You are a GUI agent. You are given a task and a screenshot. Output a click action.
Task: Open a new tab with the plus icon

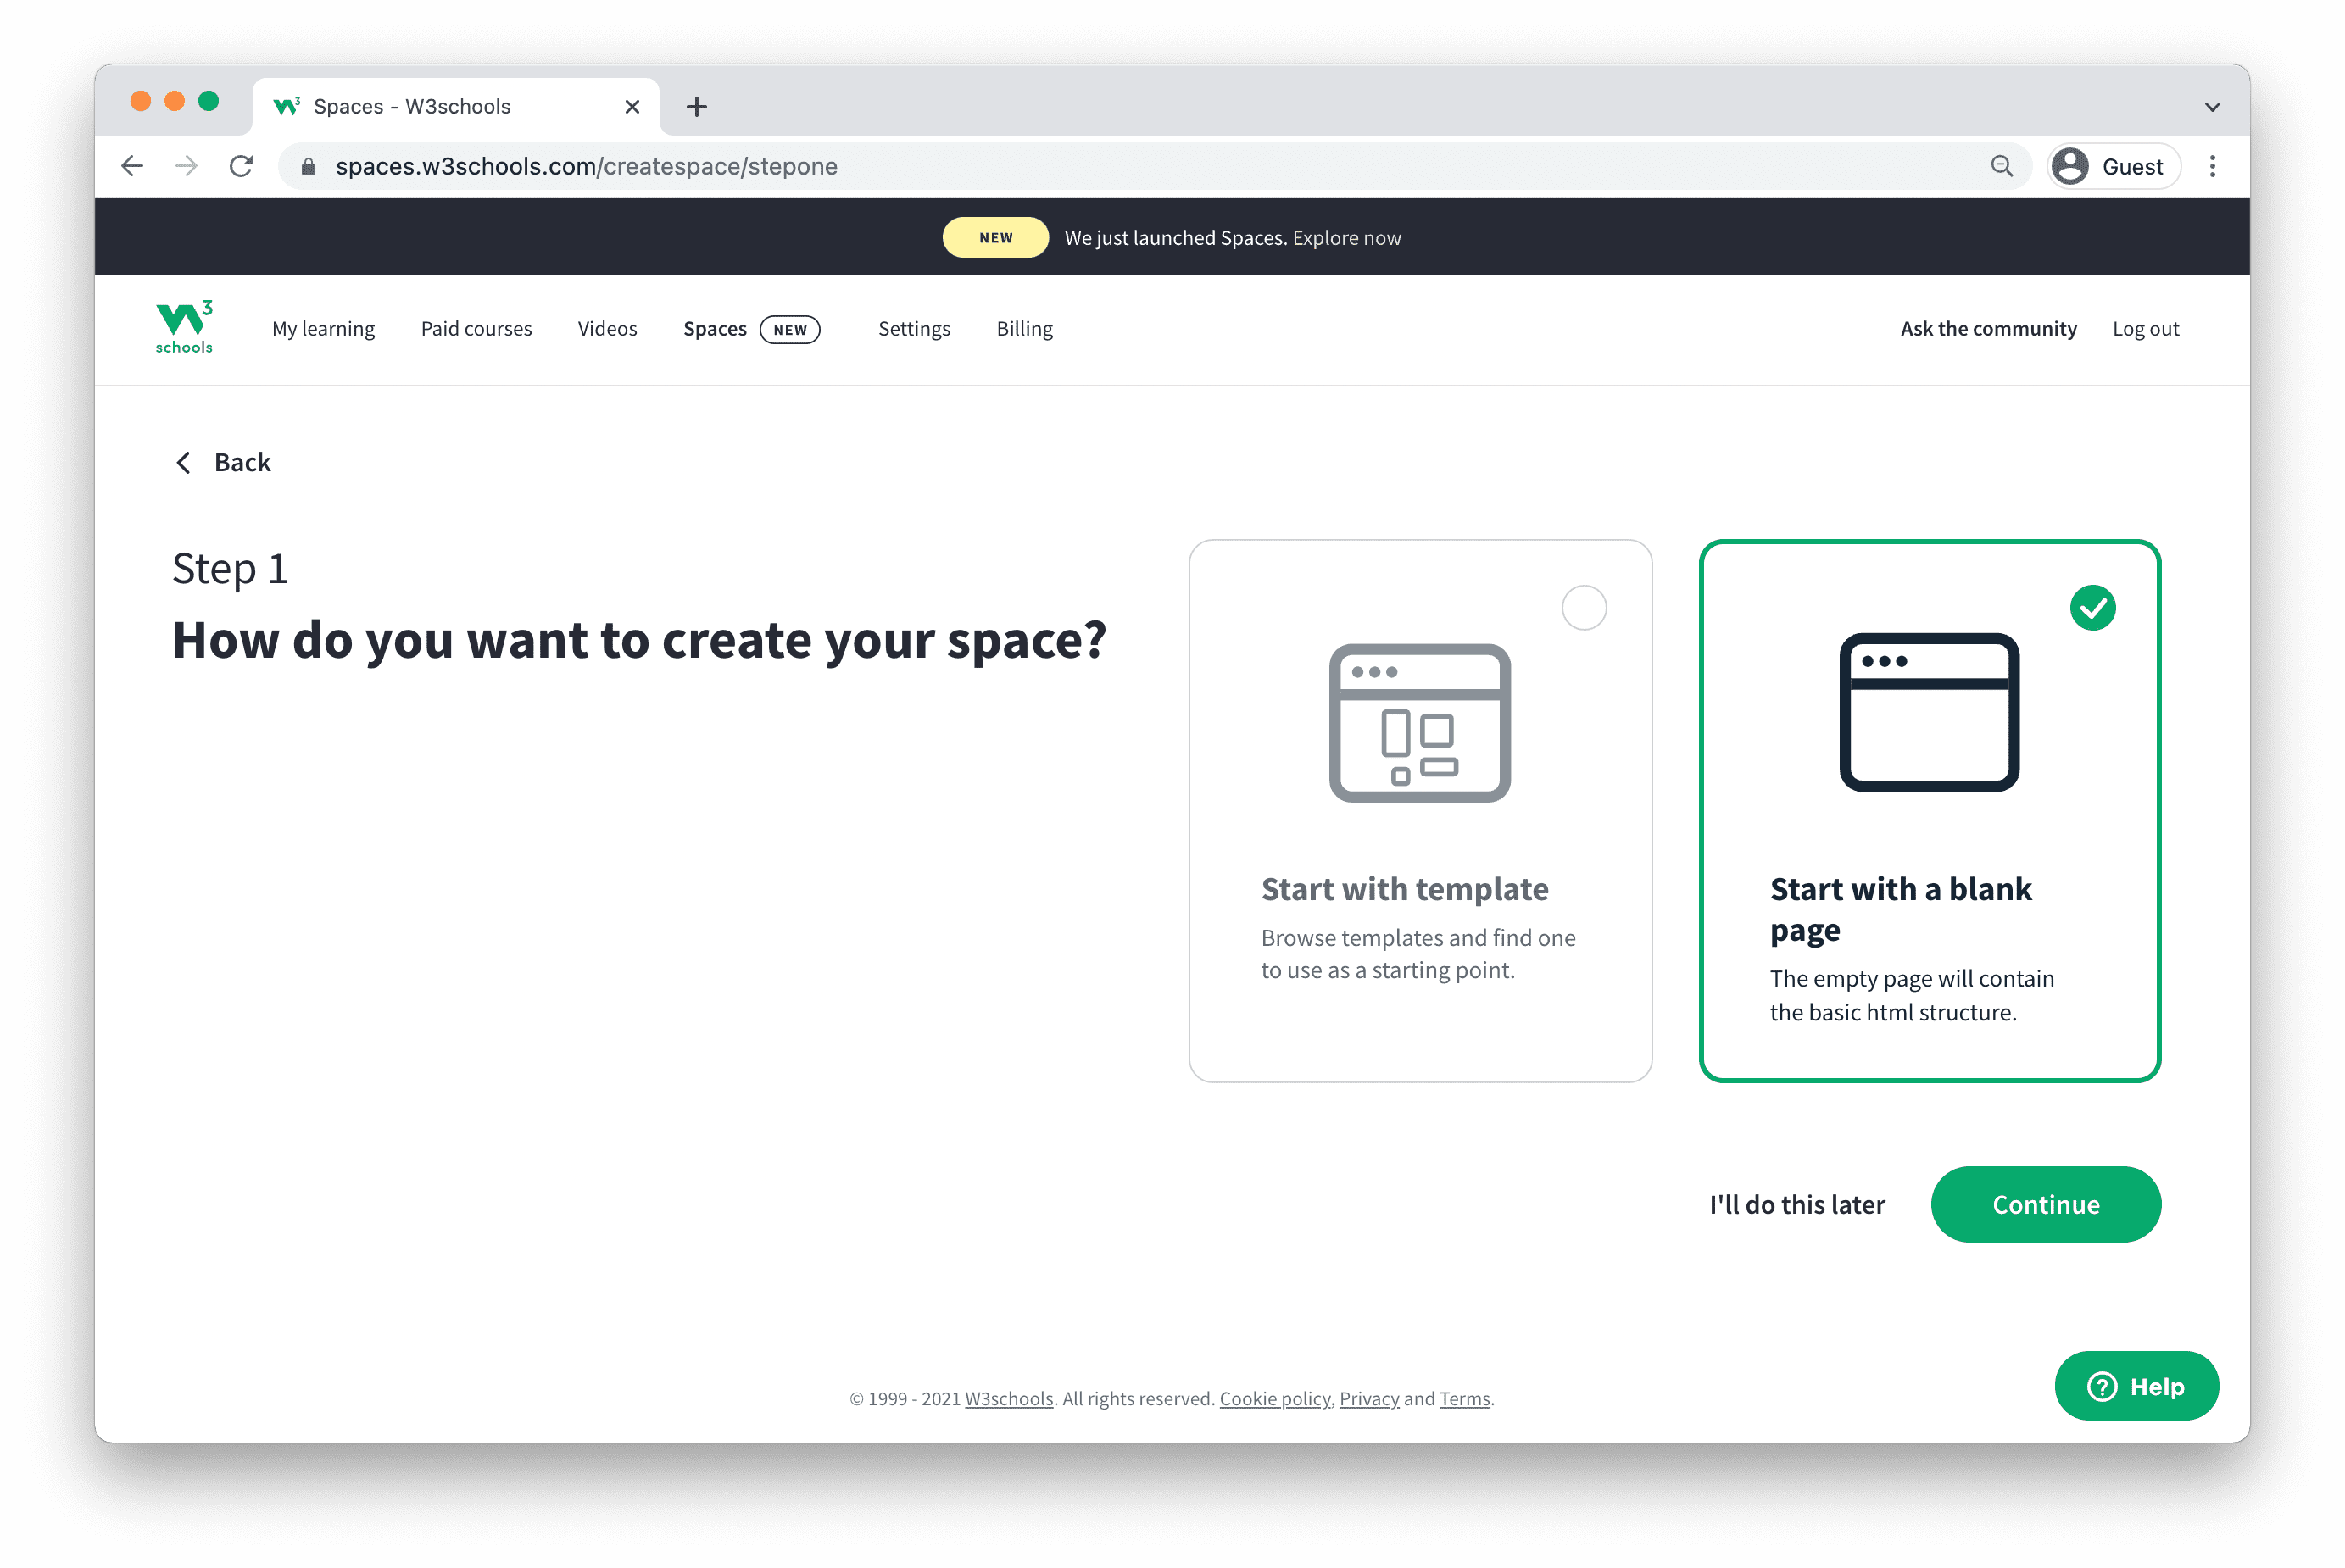697,106
